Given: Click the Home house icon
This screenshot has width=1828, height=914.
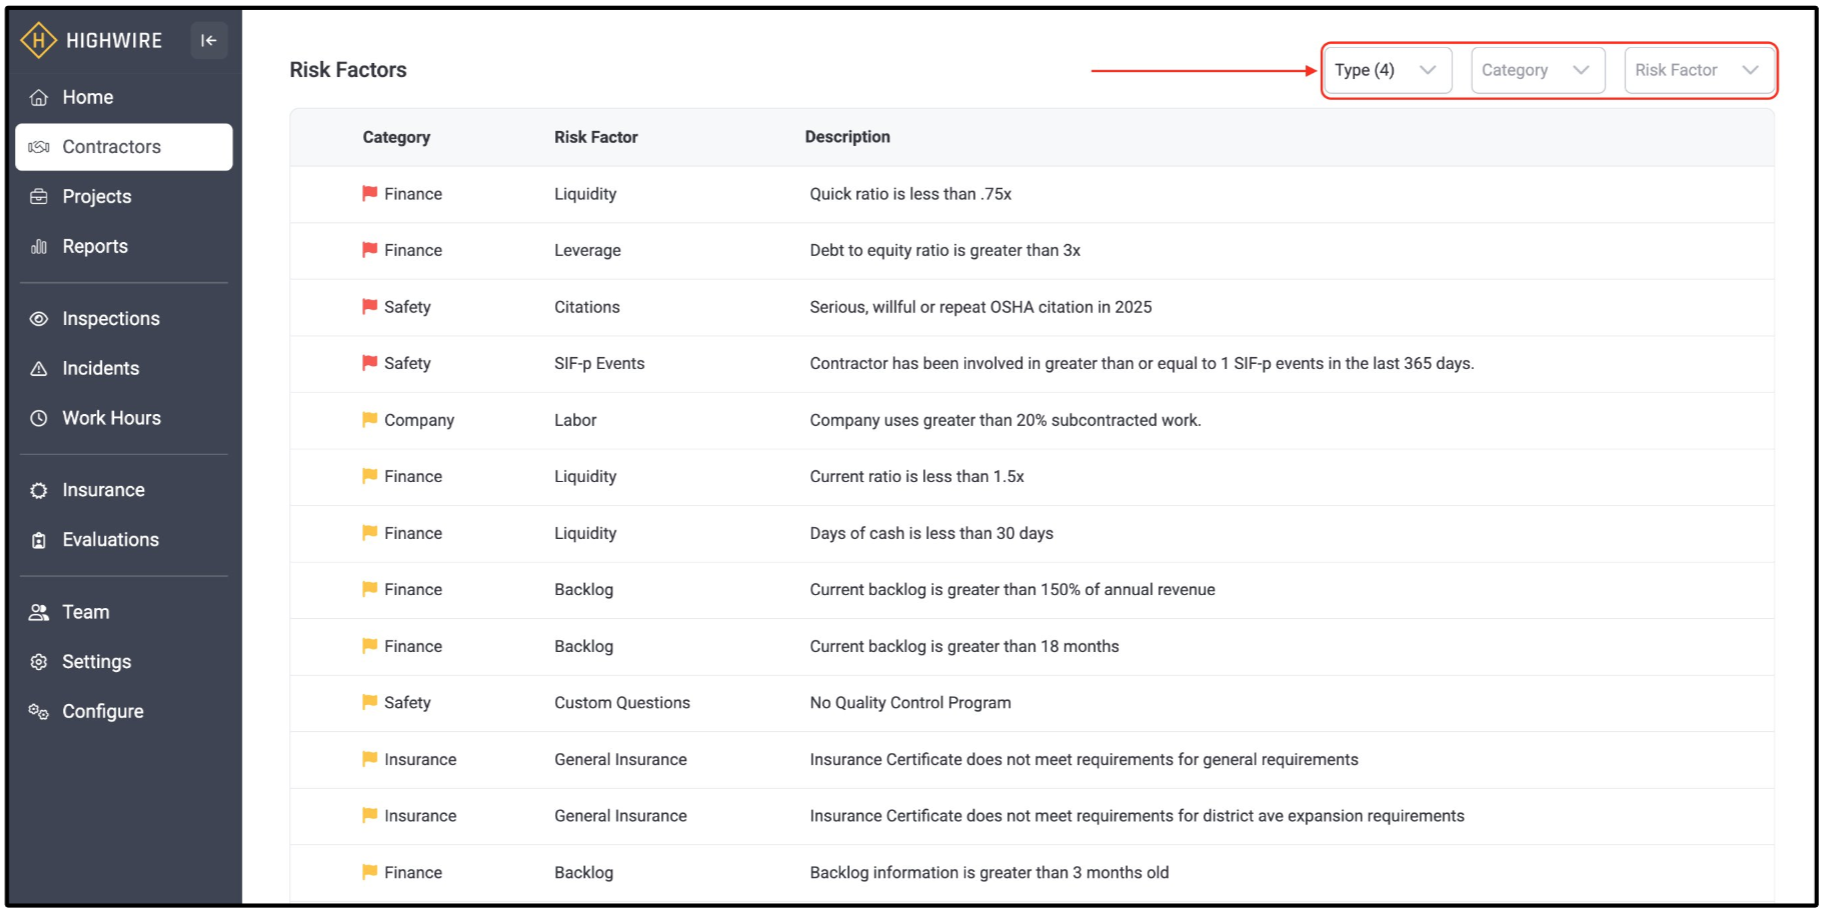Looking at the screenshot, I should click(x=39, y=98).
